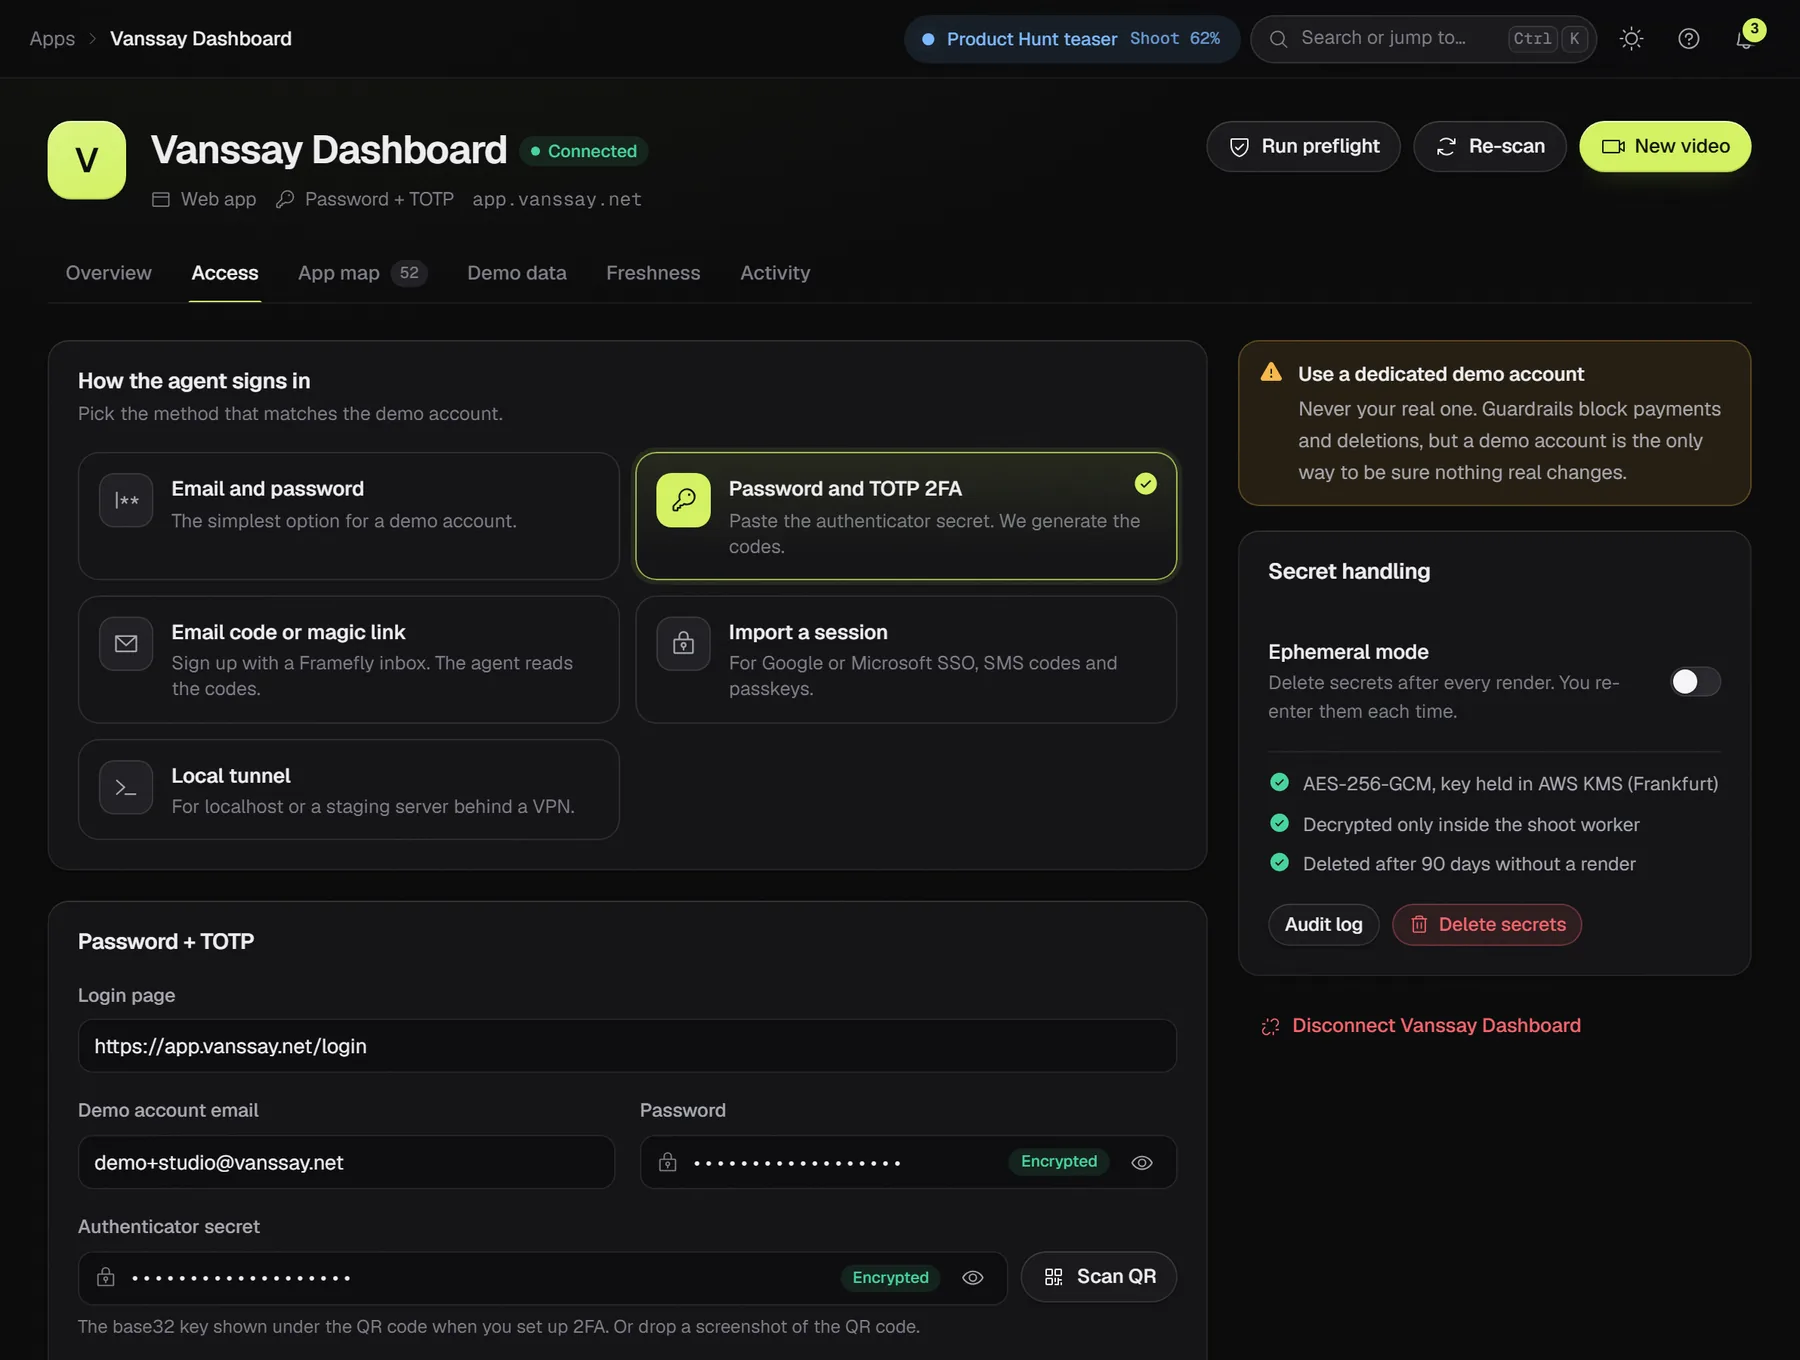Click the Re-scan button
This screenshot has height=1360, width=1800.
(1490, 147)
